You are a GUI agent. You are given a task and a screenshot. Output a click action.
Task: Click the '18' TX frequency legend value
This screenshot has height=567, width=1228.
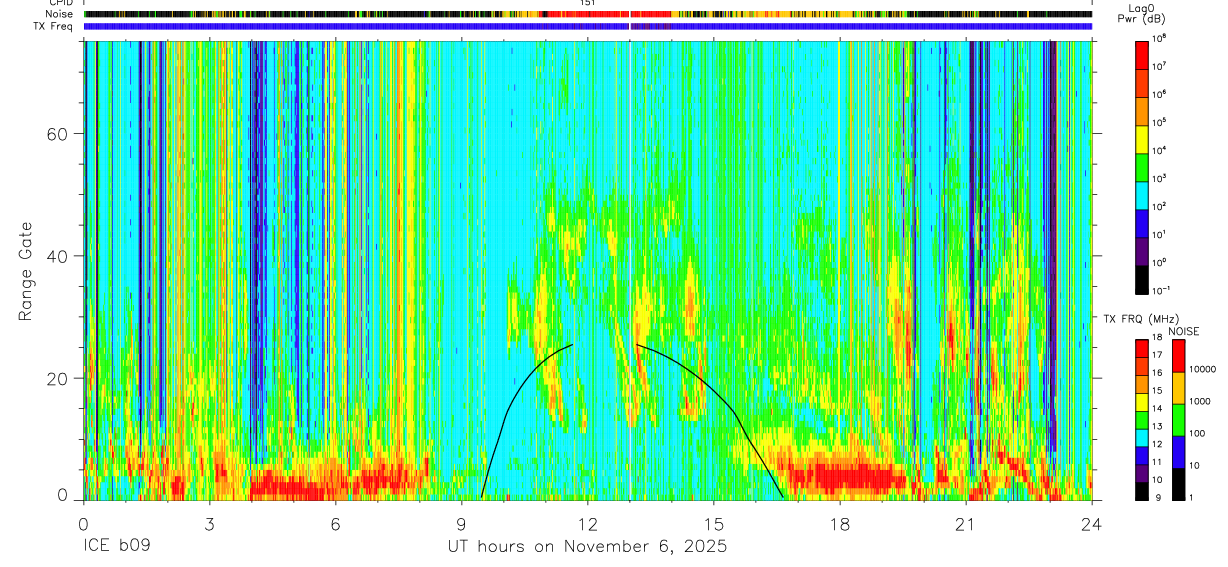(1159, 339)
